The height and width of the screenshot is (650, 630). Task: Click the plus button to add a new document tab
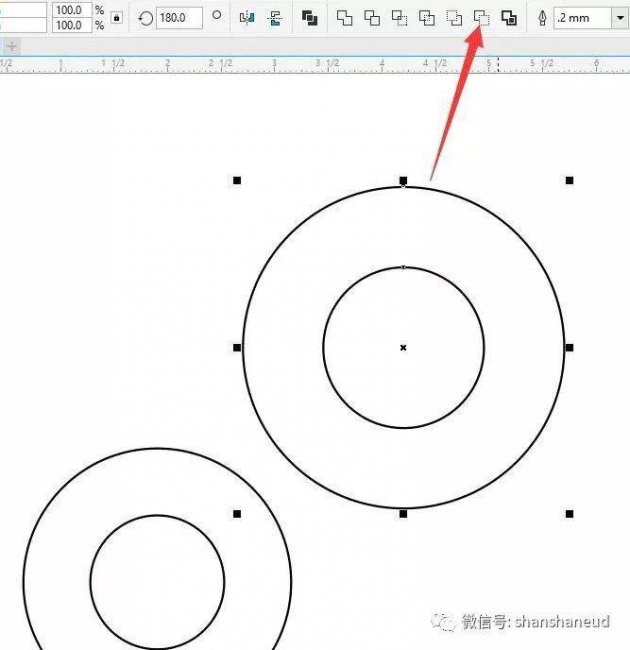coord(12,46)
